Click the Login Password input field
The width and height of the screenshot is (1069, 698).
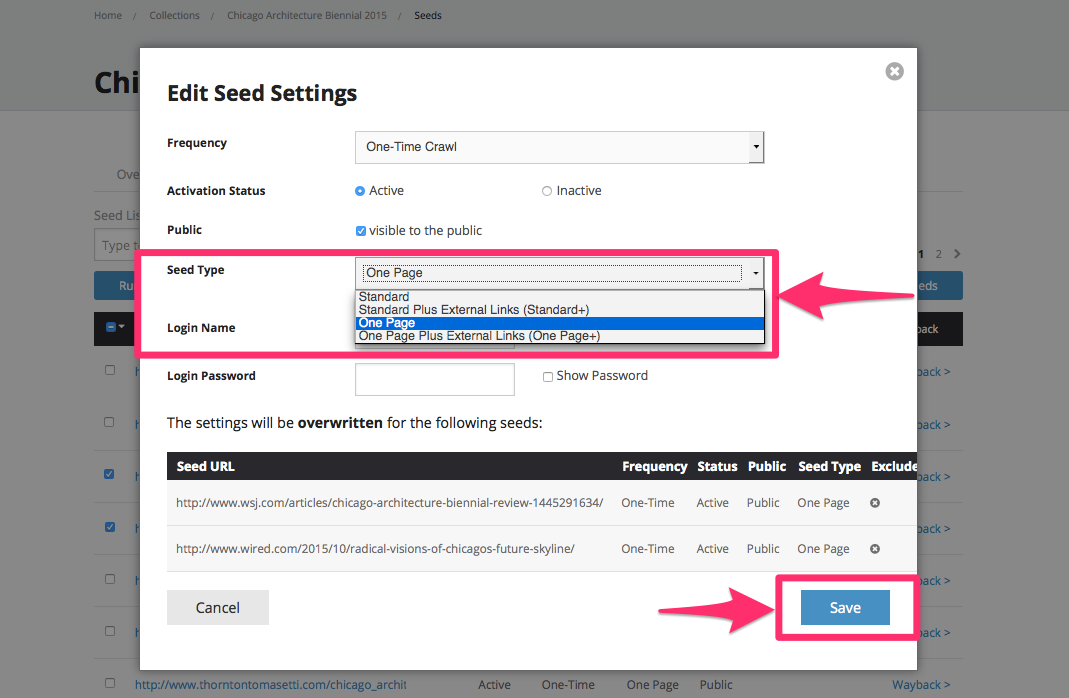pyautogui.click(x=434, y=379)
